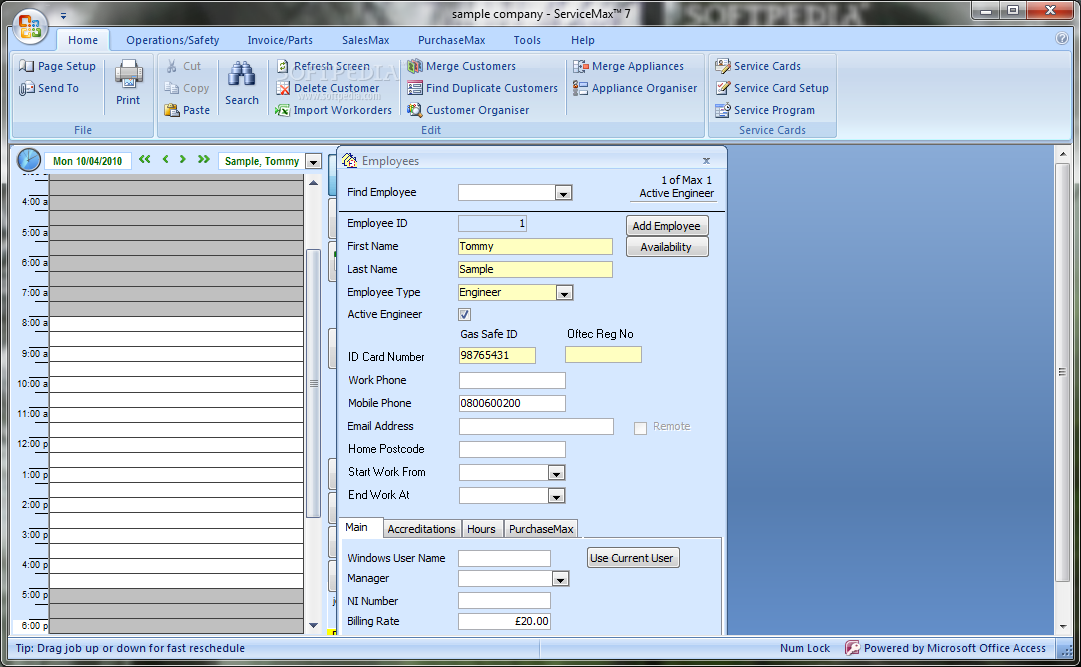Click the Print printer icon
The image size is (1081, 667).
(x=128, y=74)
